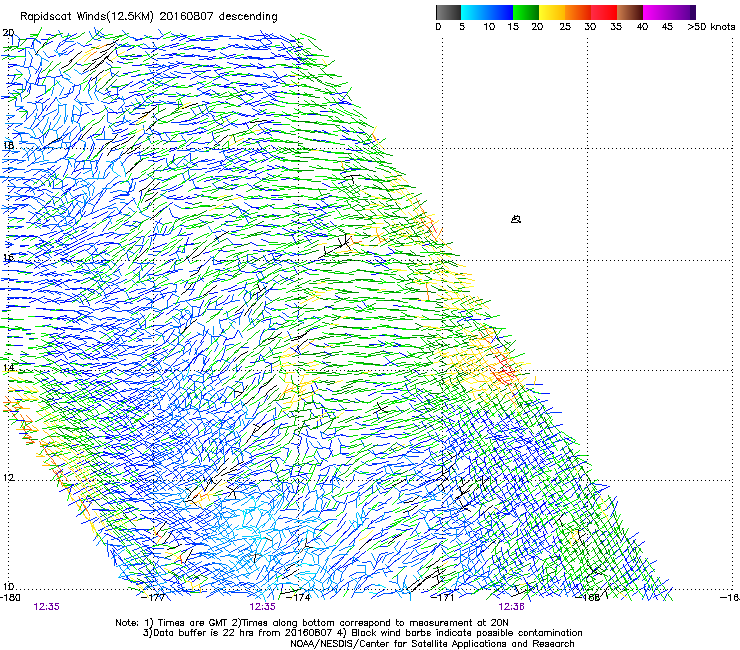740x650 pixels.
Task: Click the NOAA/NESDIS credit line
Action: [432, 644]
